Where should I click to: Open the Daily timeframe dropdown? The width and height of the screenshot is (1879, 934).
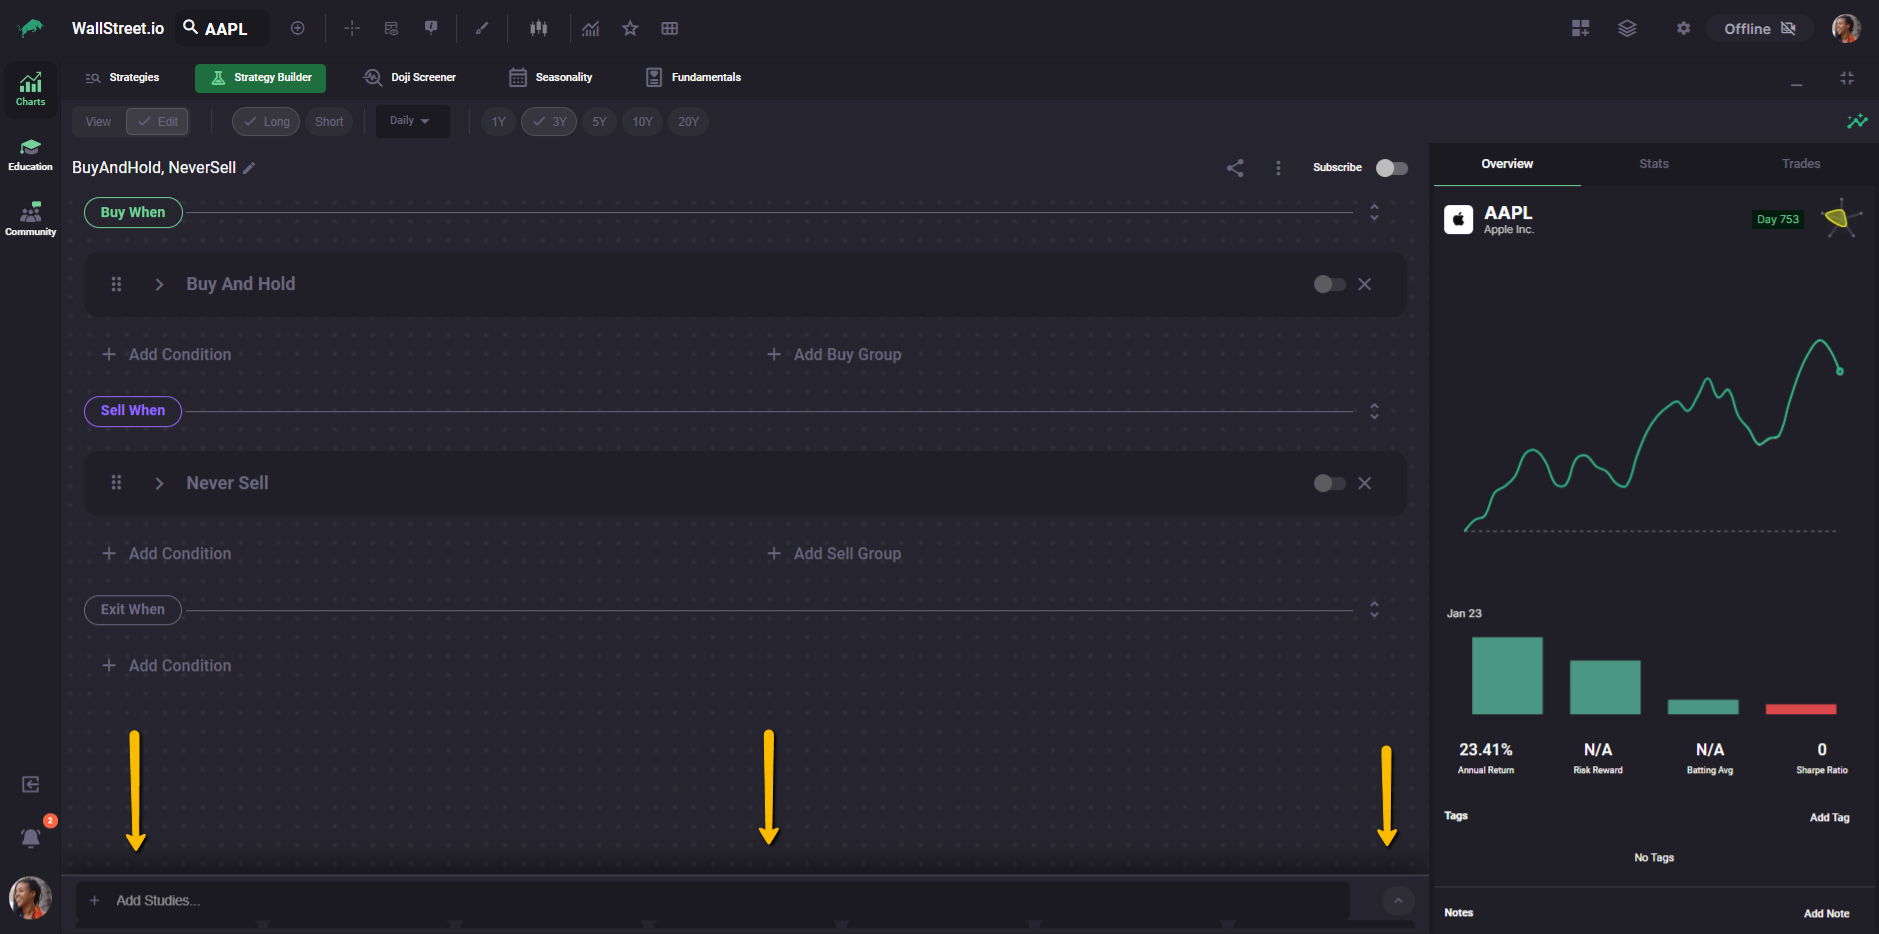(411, 121)
